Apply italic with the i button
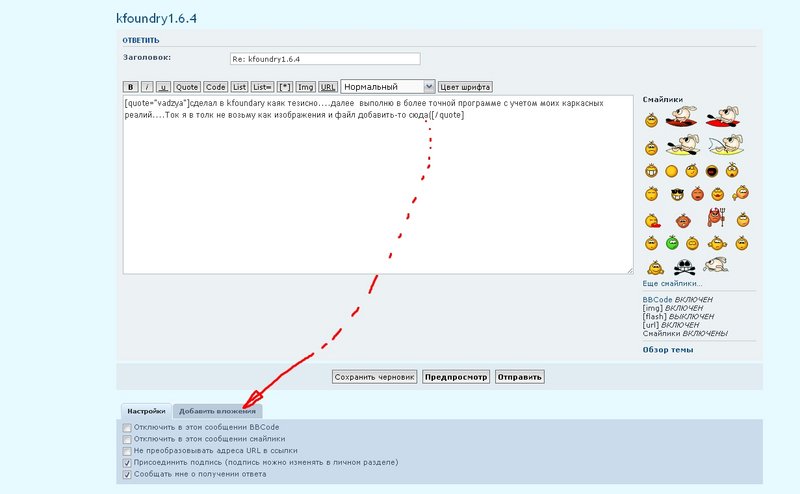Image resolution: width=800 pixels, height=494 pixels. point(147,87)
